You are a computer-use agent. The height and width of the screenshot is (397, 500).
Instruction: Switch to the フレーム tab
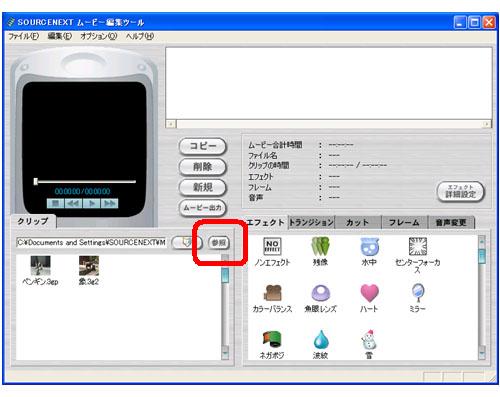404,222
